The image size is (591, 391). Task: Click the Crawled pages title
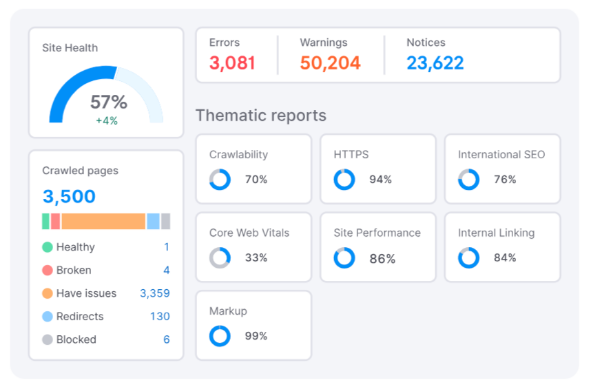coord(80,171)
